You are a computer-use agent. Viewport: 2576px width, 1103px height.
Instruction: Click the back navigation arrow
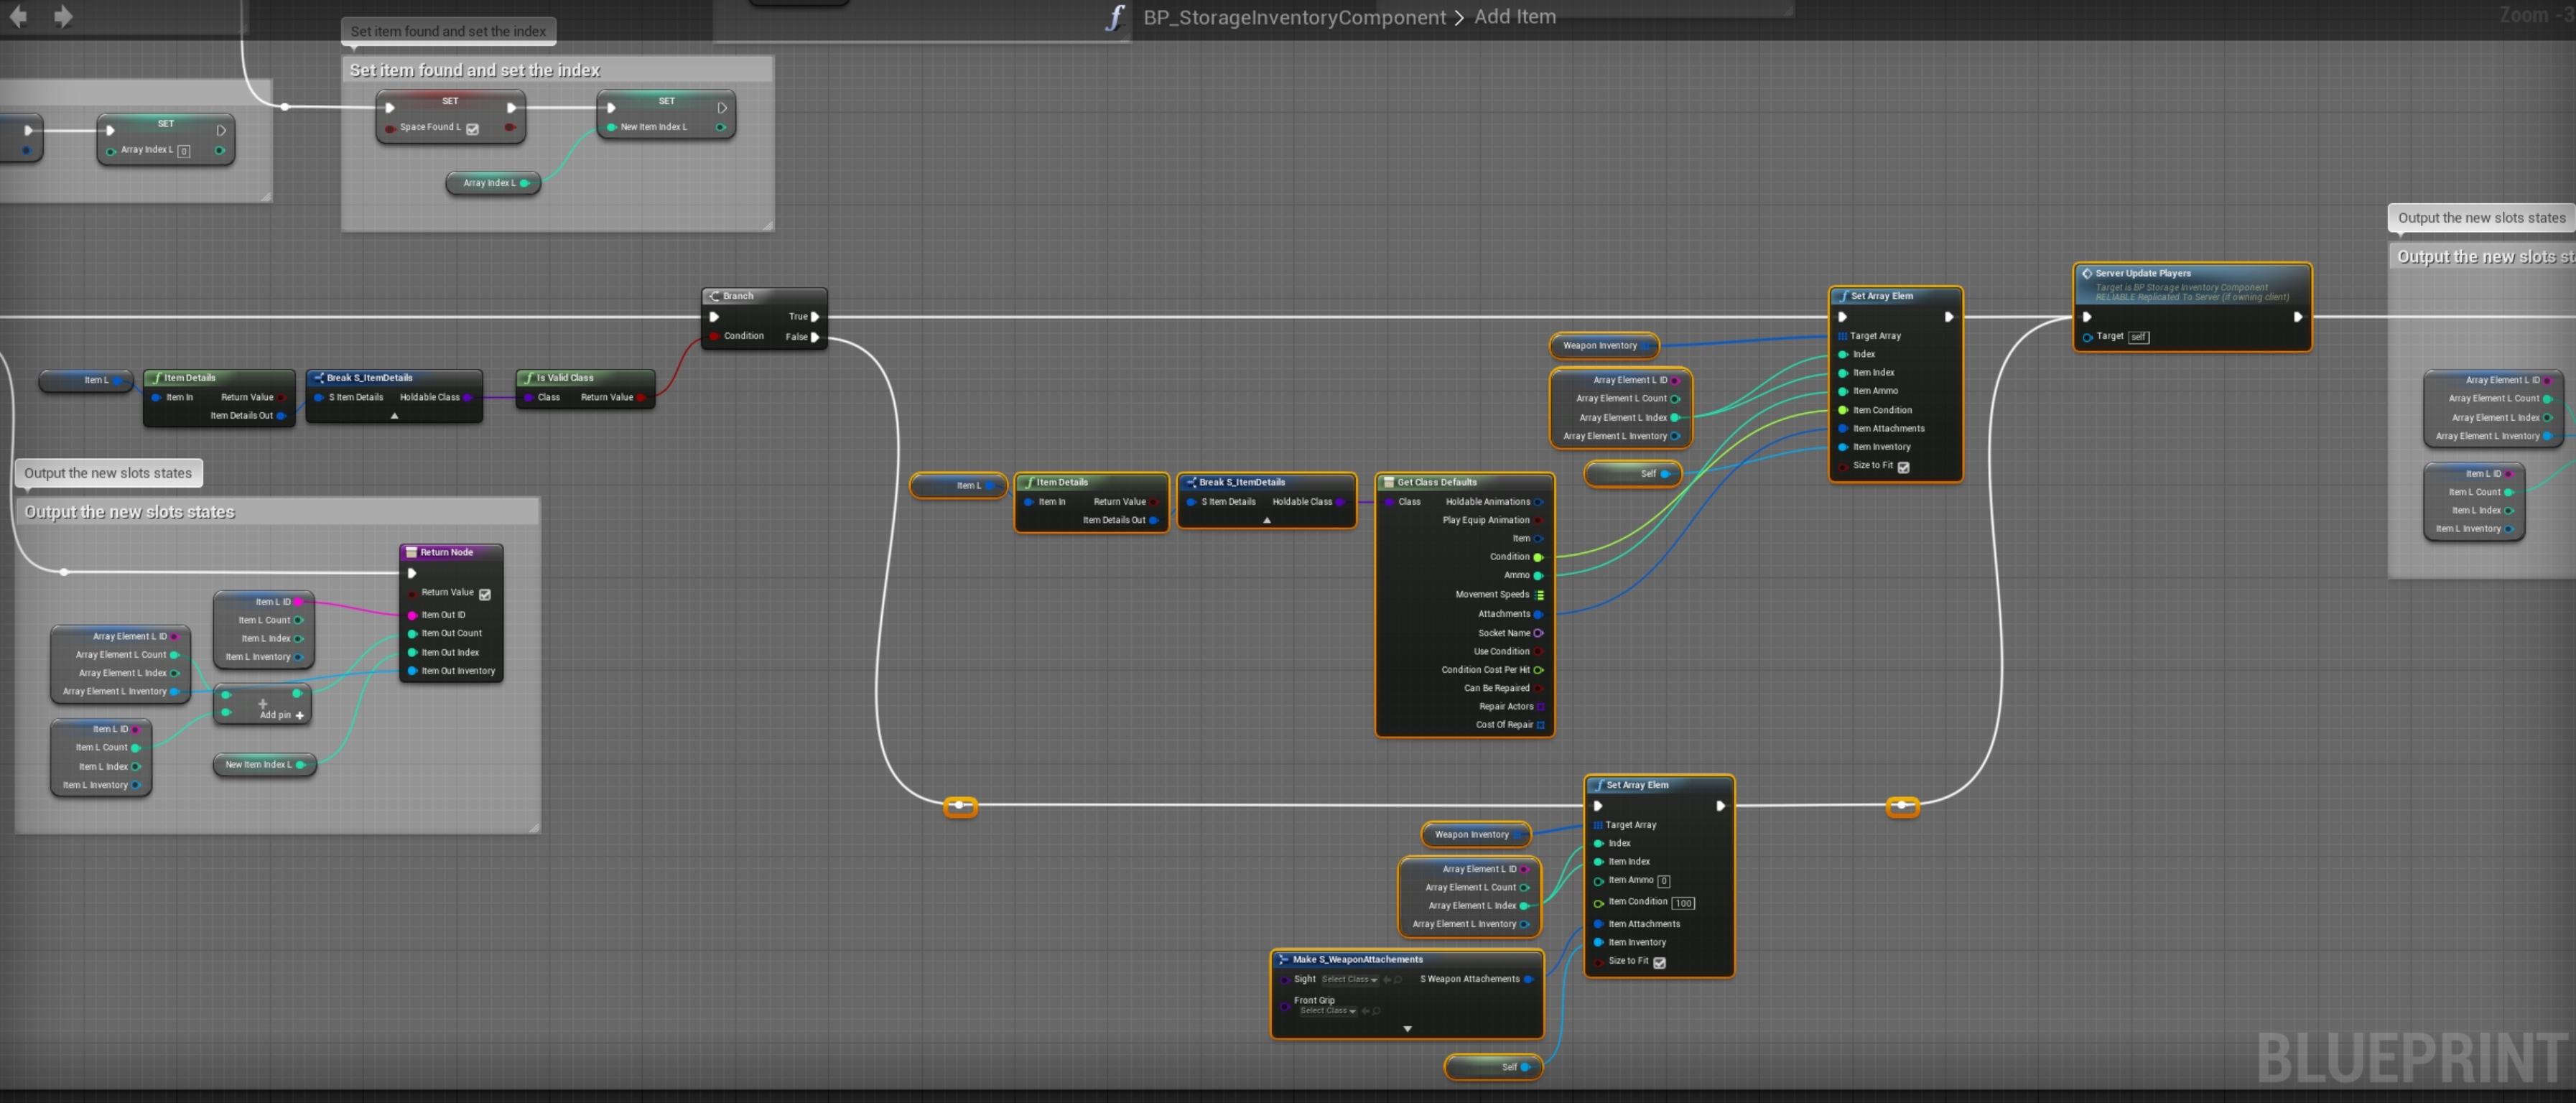coord(18,16)
